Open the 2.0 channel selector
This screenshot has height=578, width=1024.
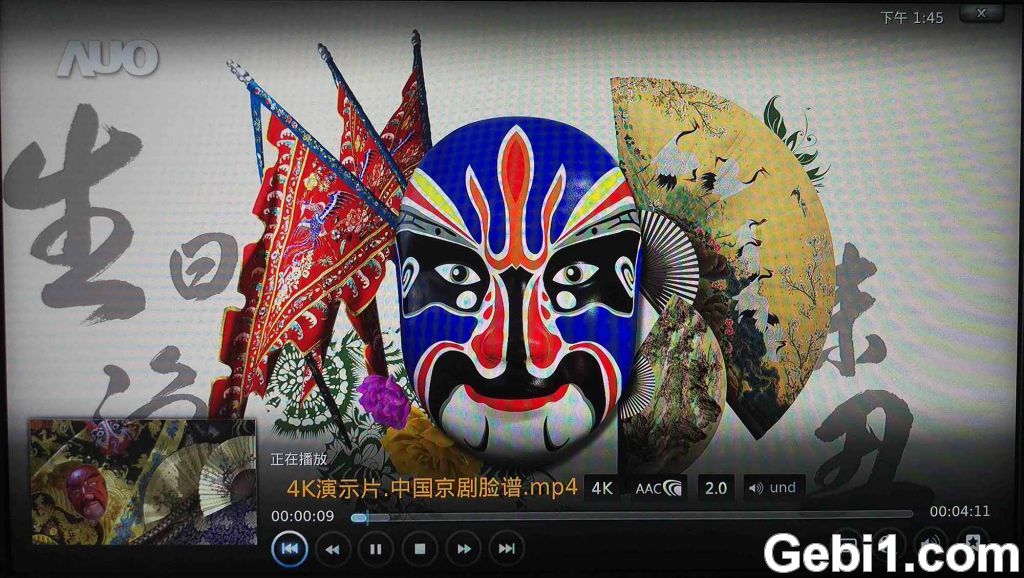[716, 488]
